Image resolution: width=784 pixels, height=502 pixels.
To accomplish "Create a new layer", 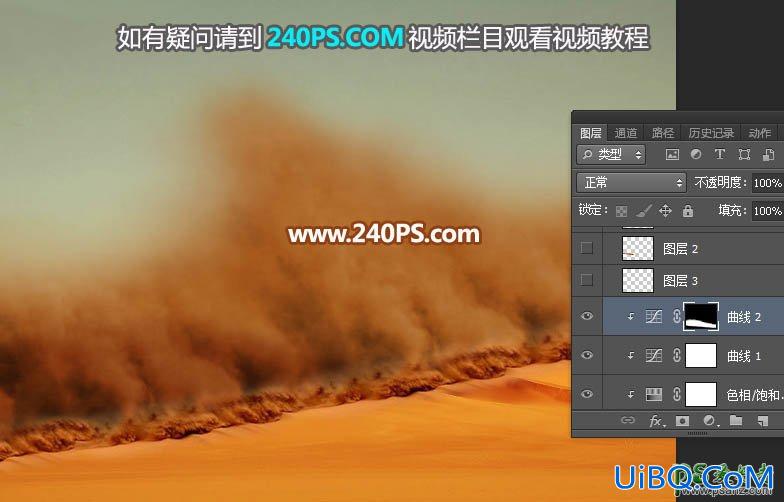I will tap(762, 421).
